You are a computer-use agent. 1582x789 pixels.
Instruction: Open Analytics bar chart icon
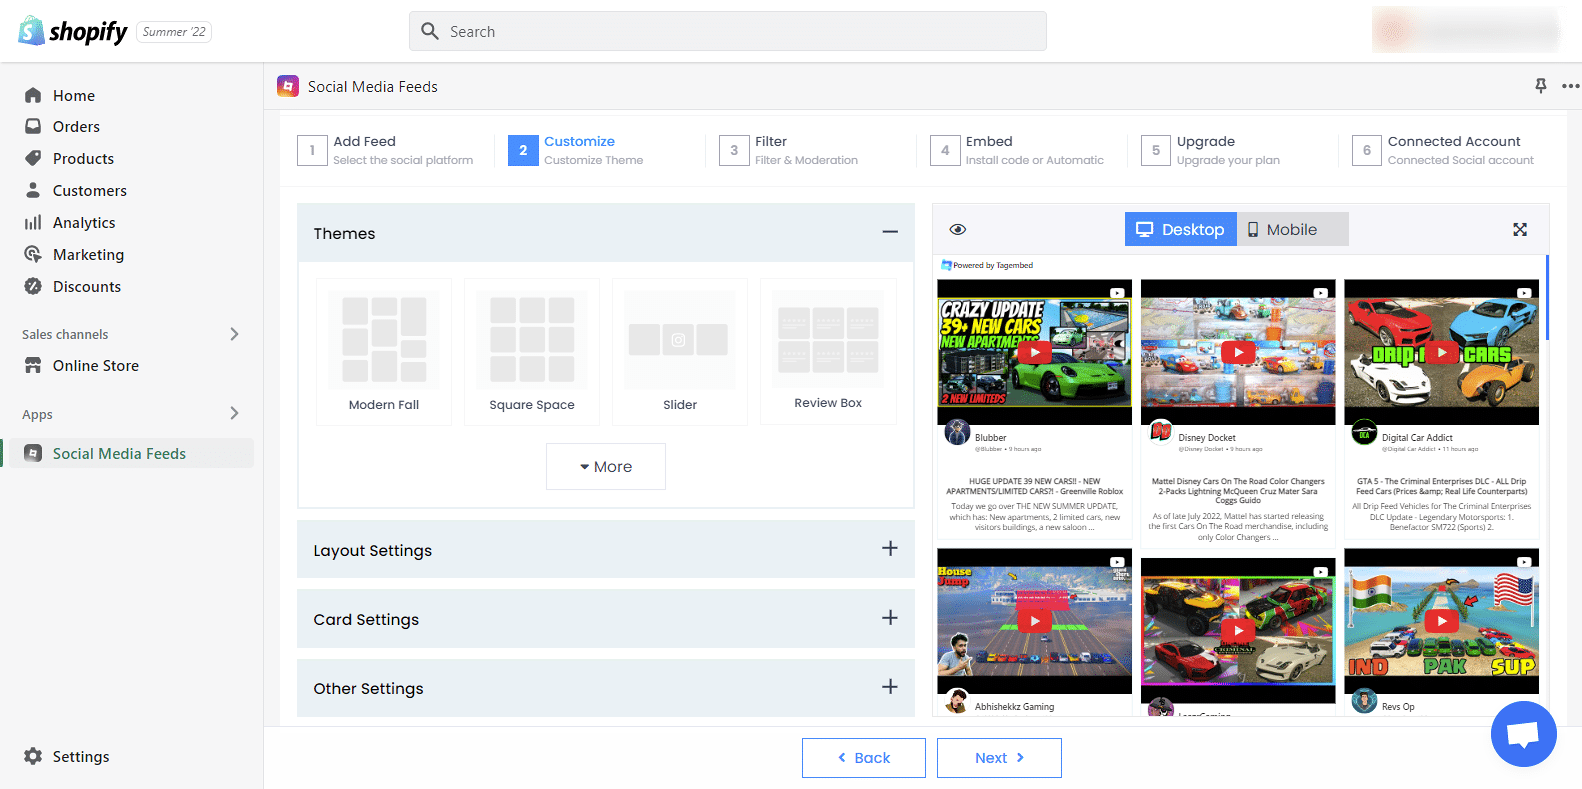[33, 222]
